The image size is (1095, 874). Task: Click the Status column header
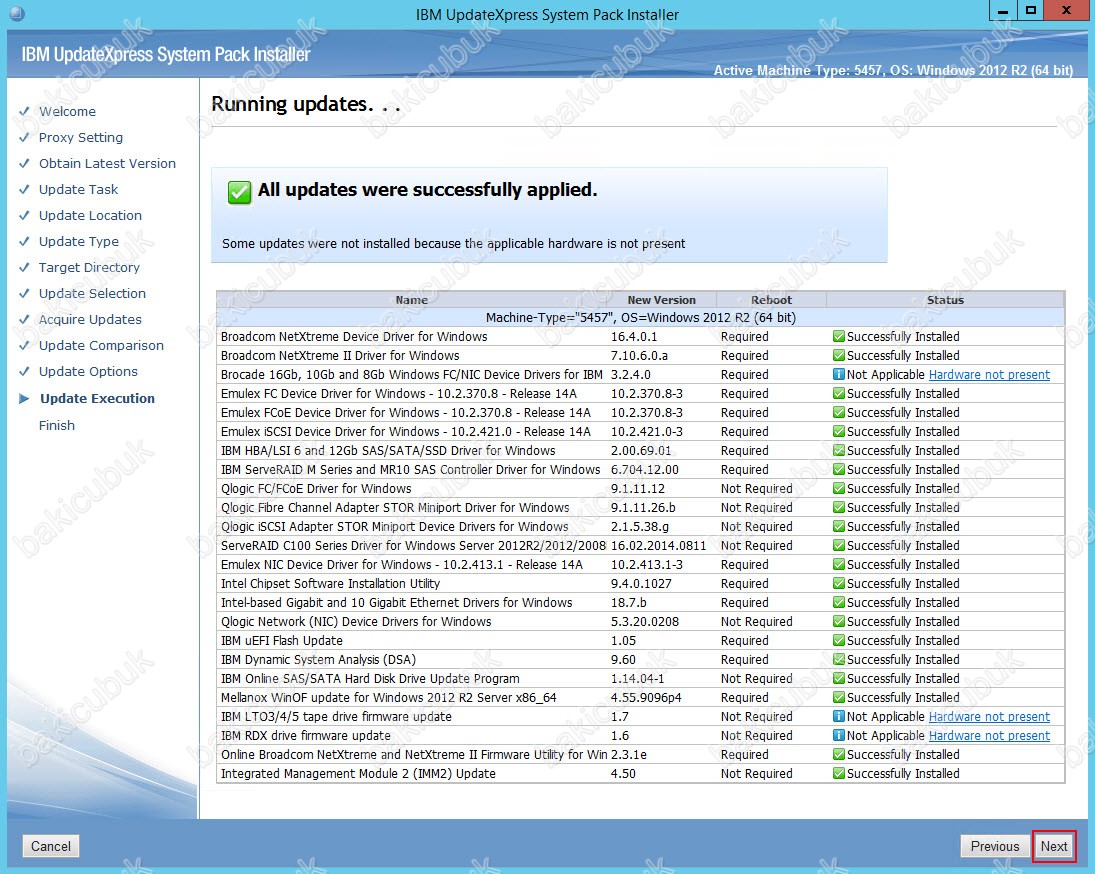pos(946,300)
